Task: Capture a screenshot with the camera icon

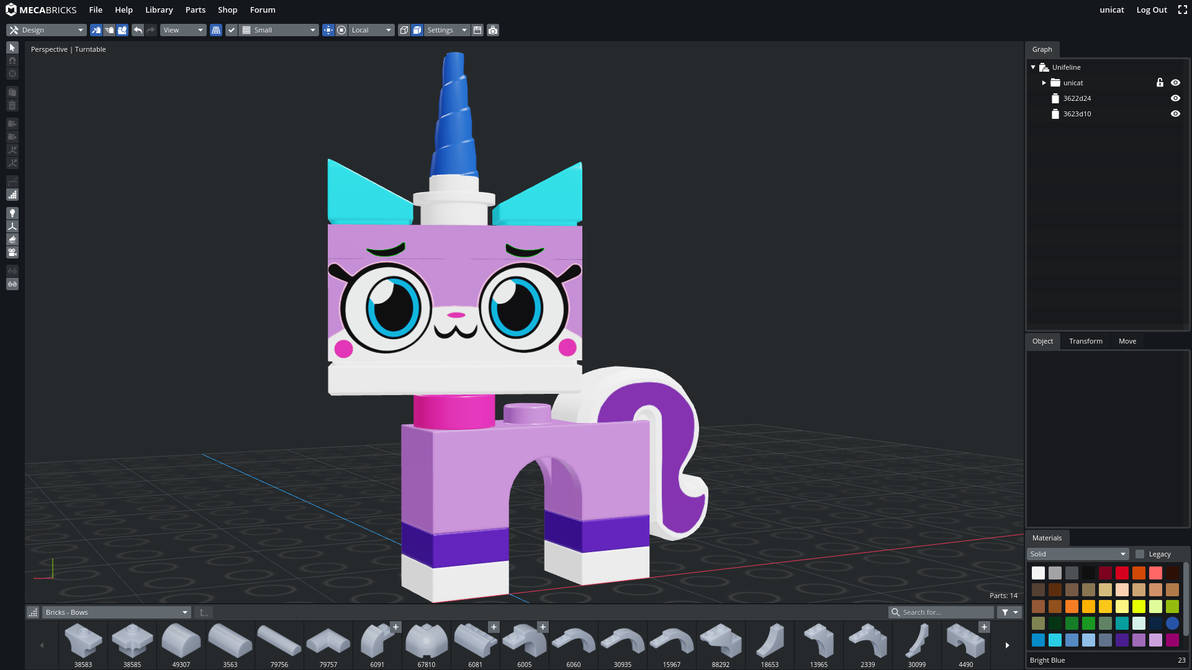Action: [492, 30]
